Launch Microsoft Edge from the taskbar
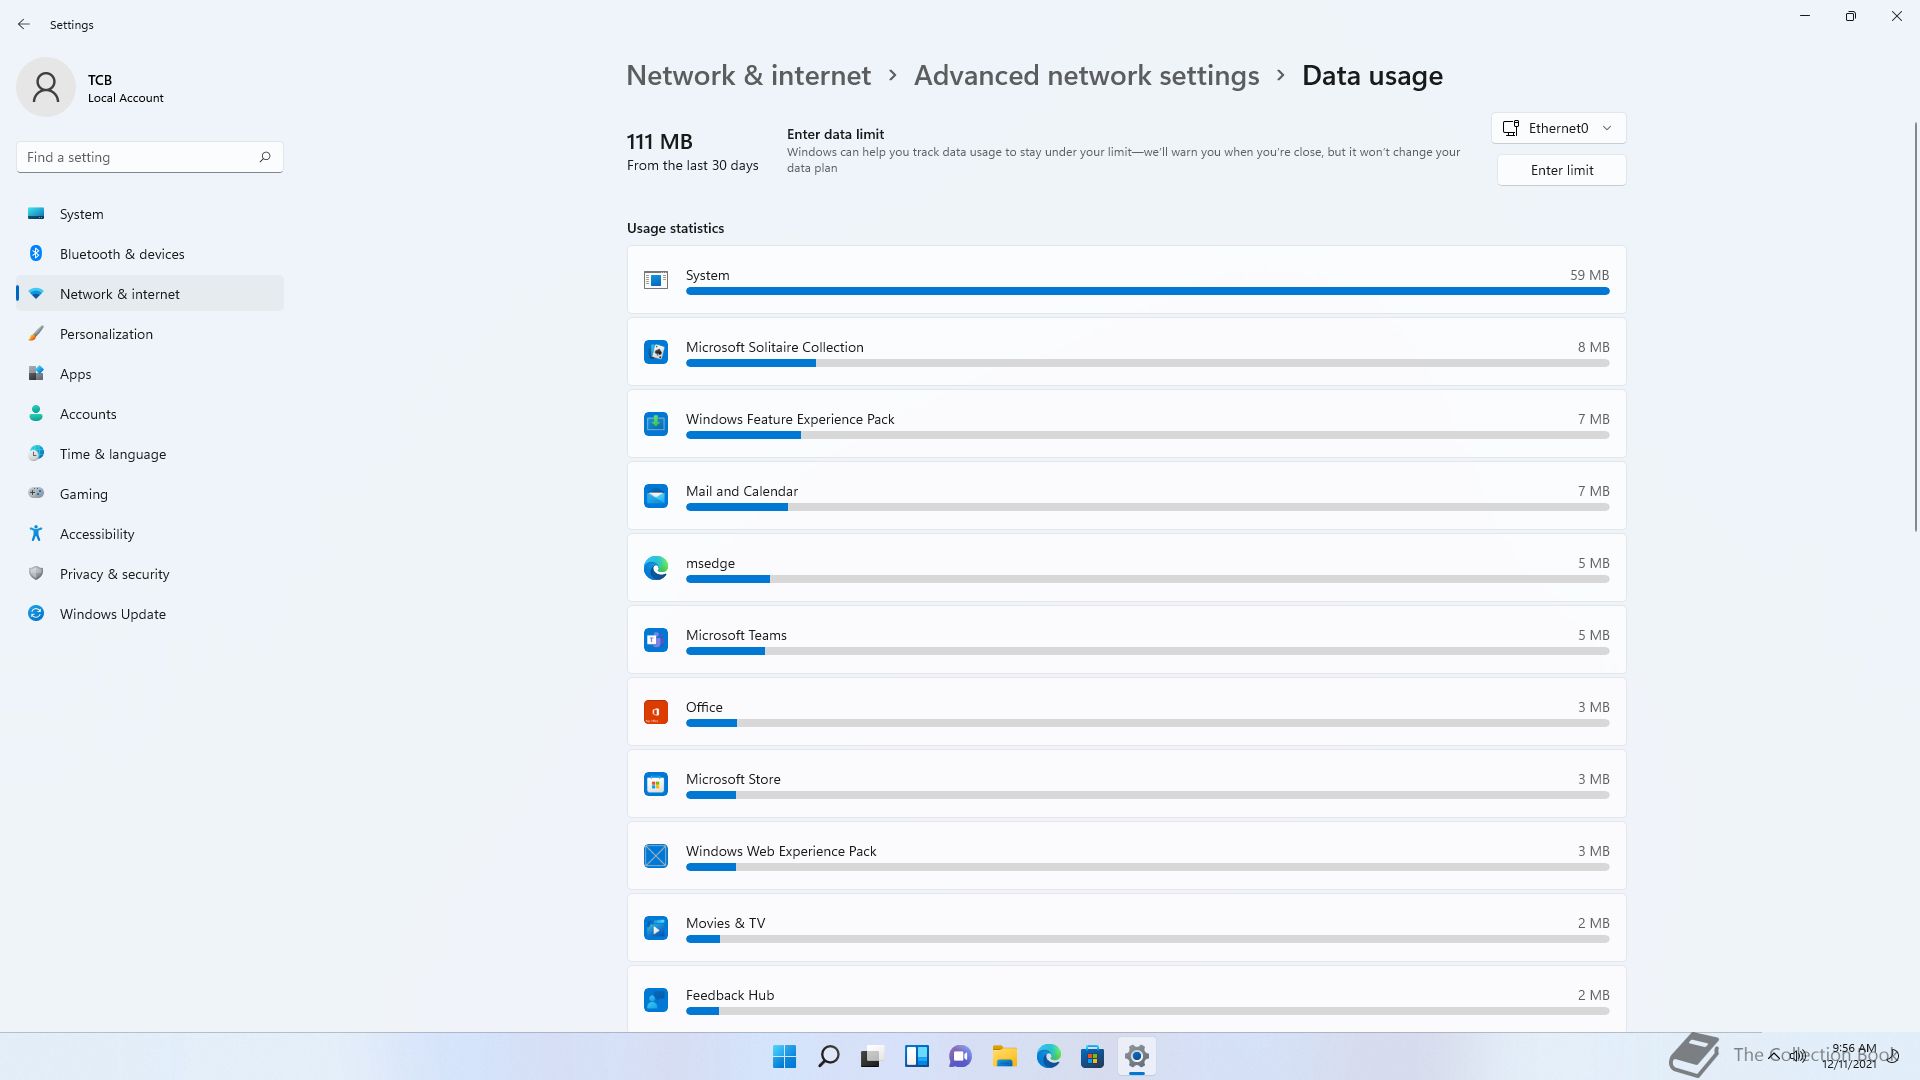 coord(1049,1056)
